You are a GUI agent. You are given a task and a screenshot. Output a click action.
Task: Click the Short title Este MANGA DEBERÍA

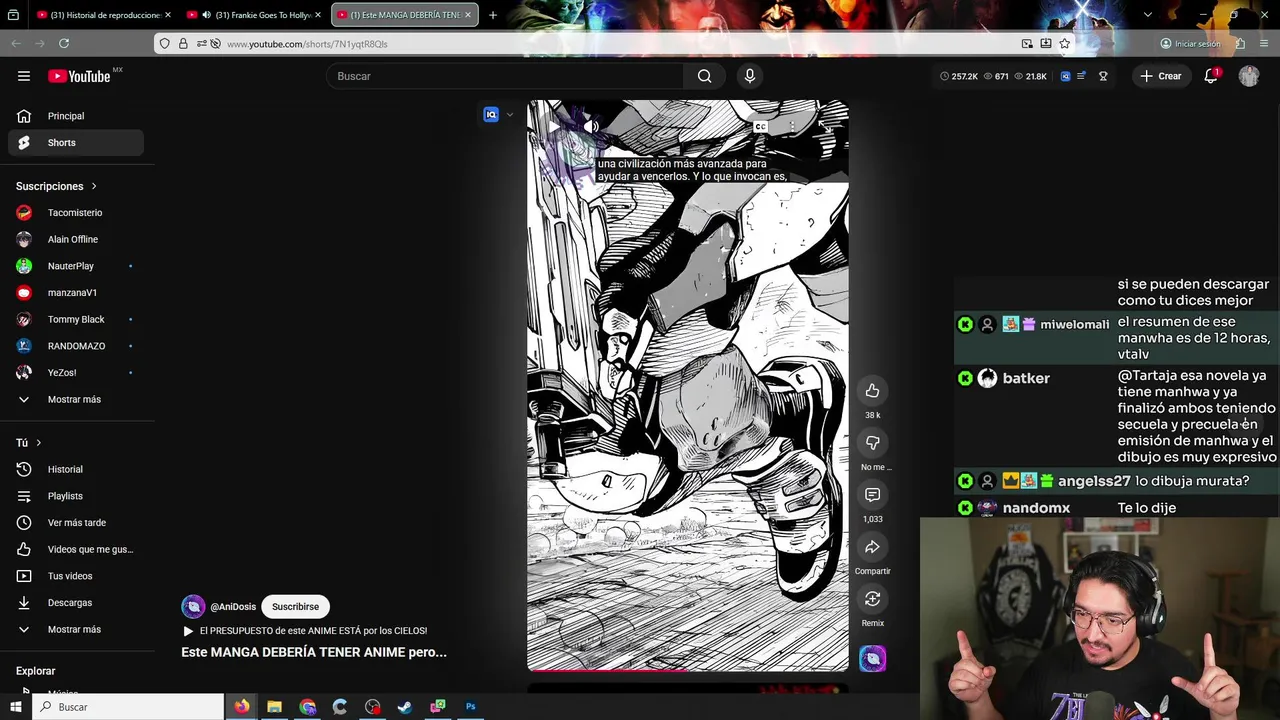(314, 652)
